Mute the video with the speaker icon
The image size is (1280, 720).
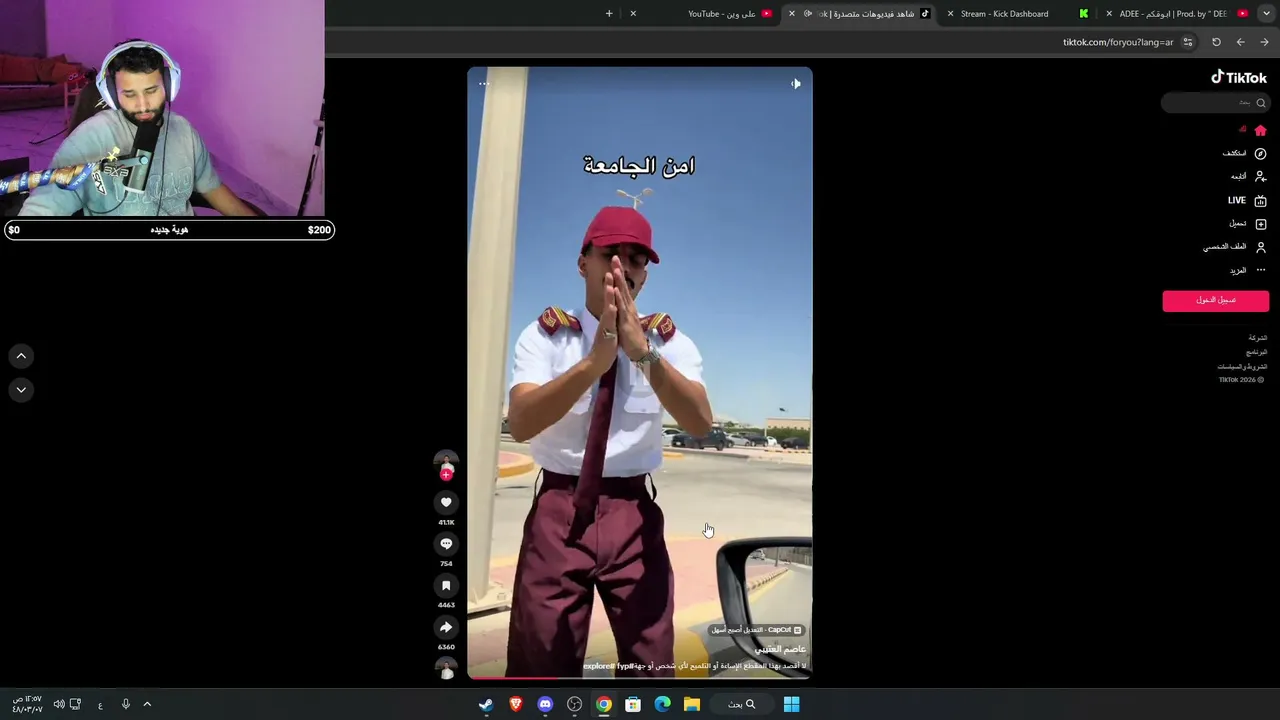coord(795,84)
